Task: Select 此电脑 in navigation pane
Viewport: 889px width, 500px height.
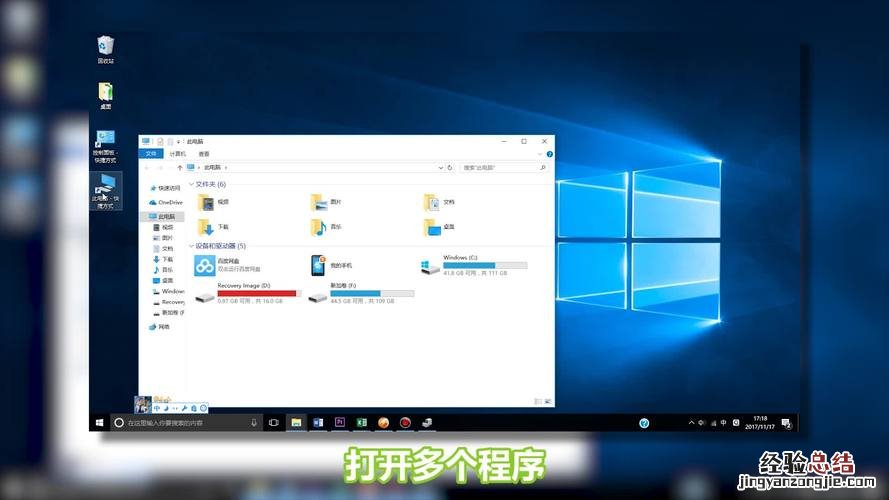Action: tap(162, 217)
